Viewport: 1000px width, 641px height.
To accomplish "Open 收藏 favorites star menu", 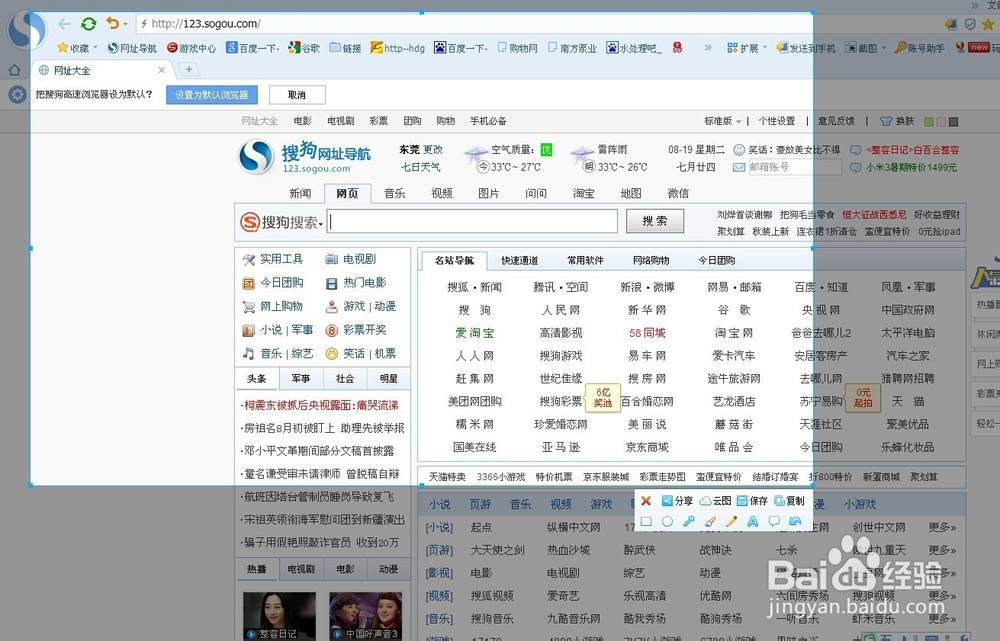I will click(x=77, y=48).
